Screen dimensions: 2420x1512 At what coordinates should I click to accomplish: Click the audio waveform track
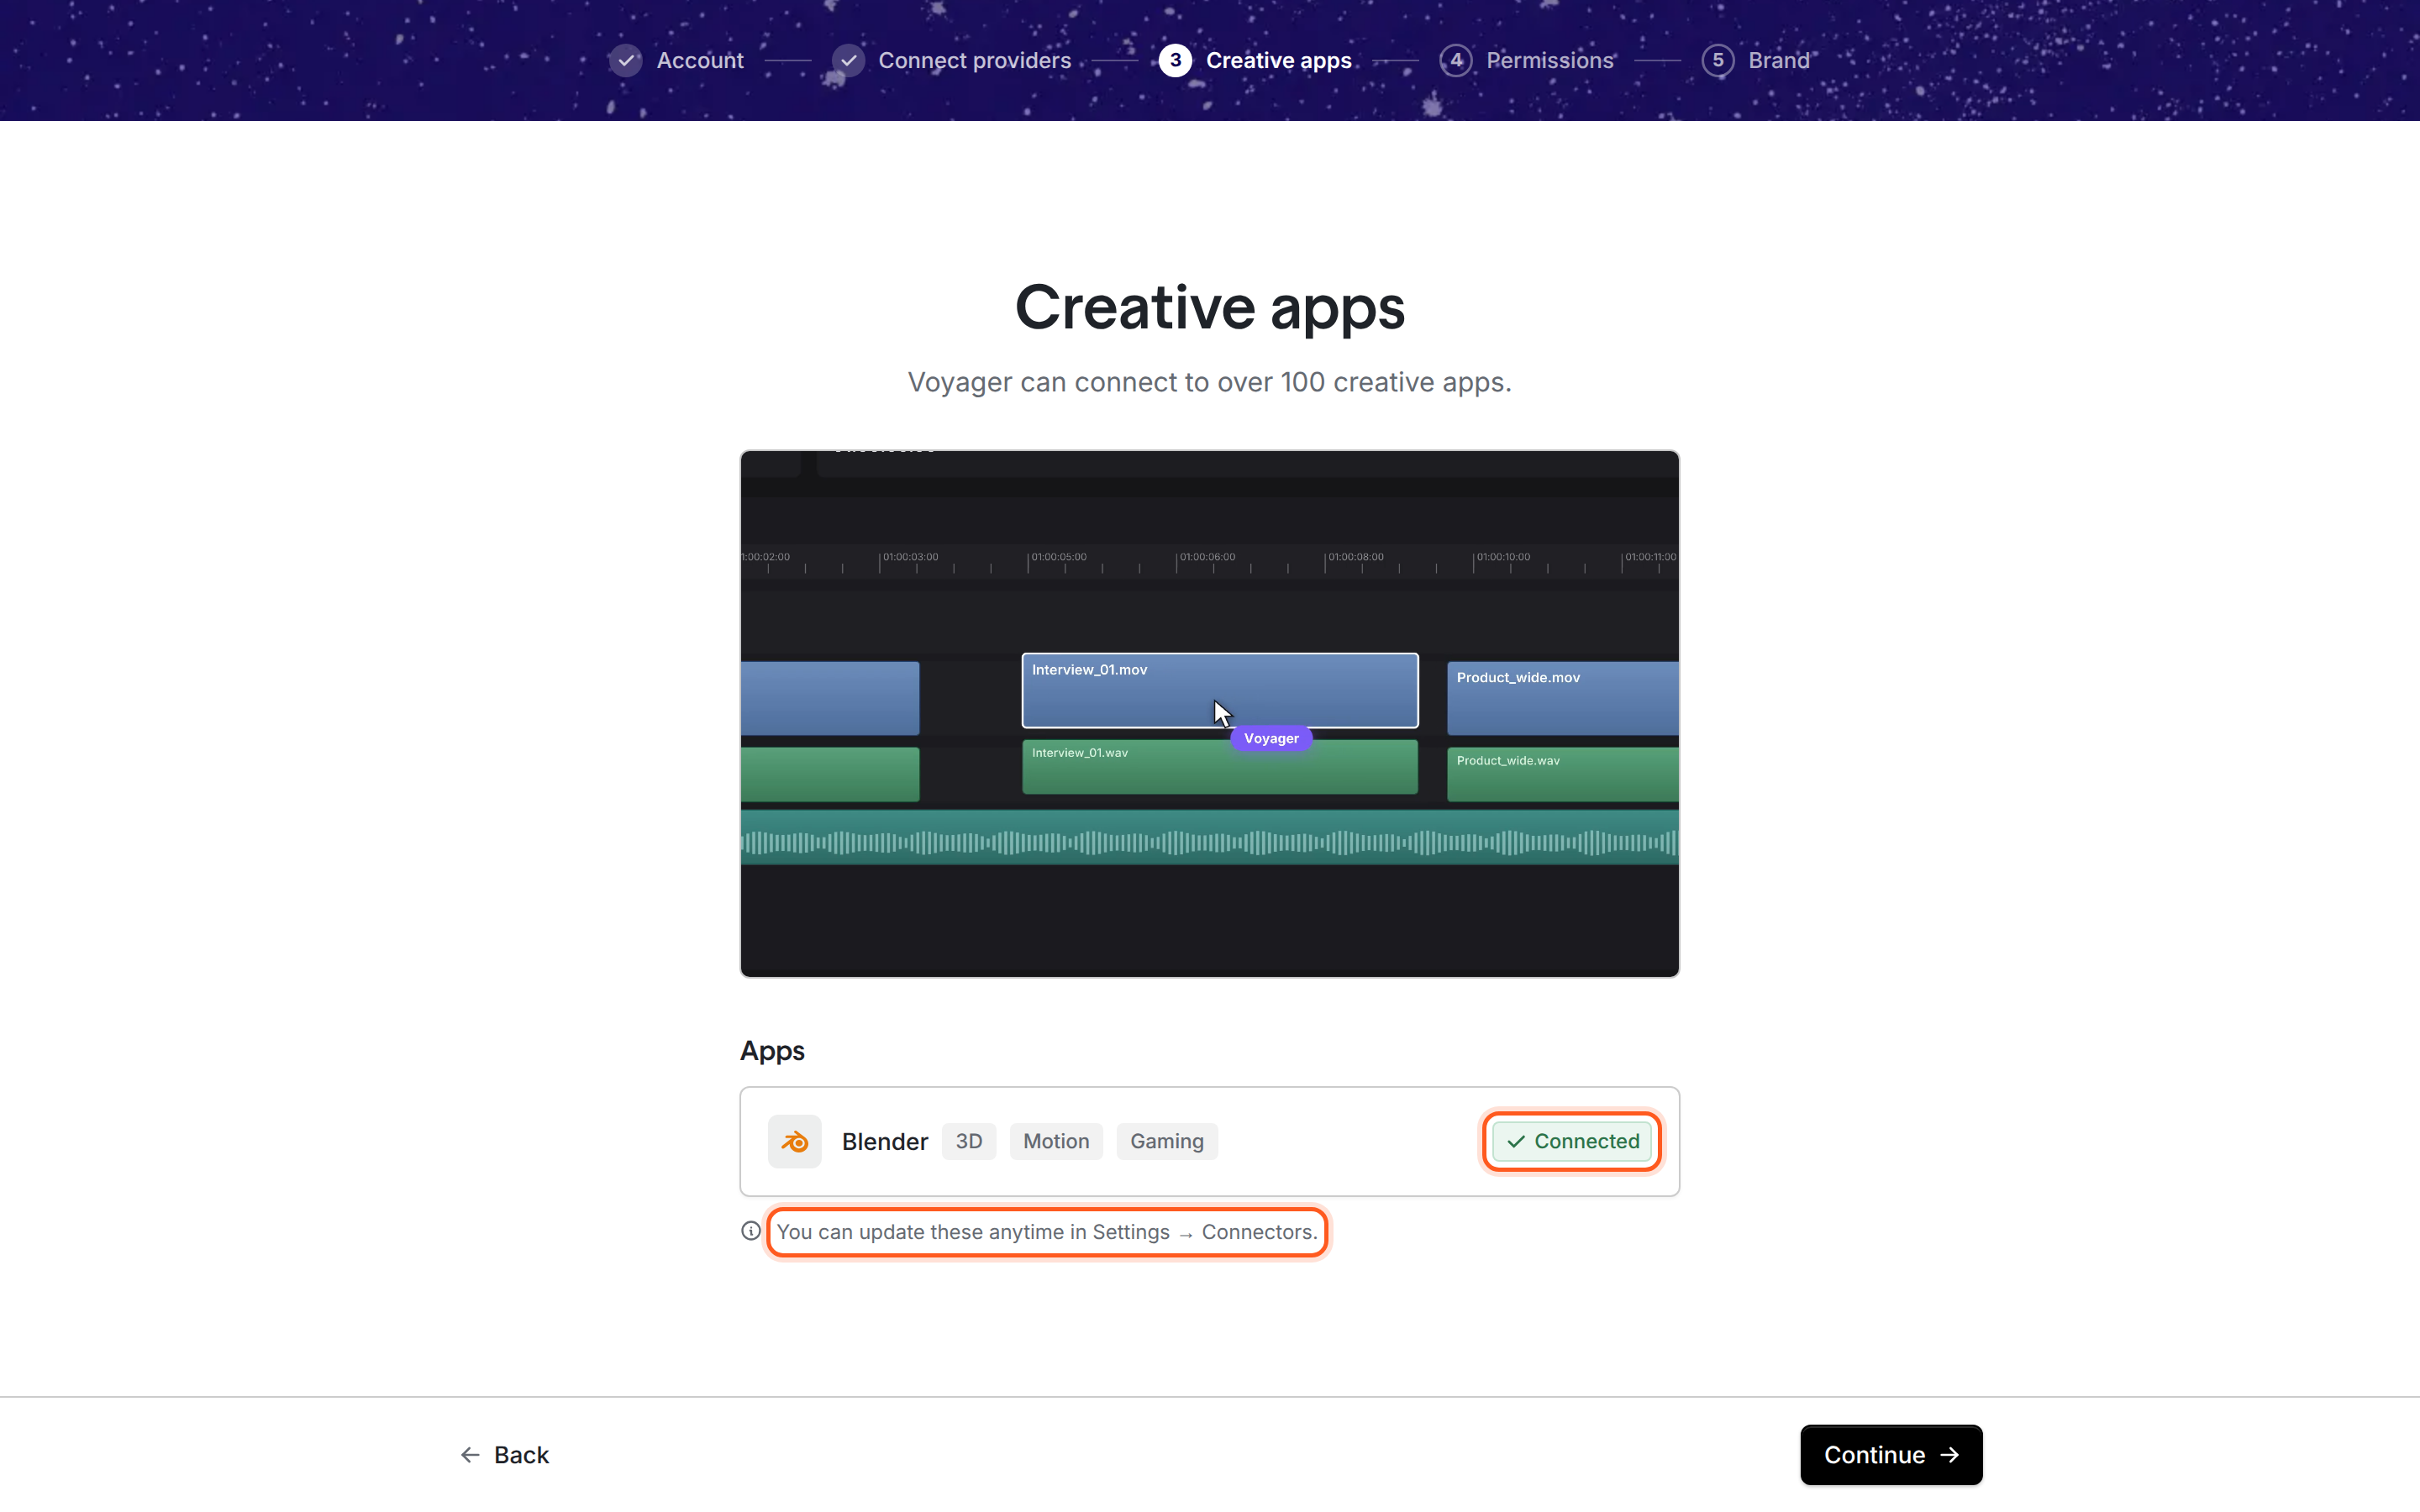[1210, 838]
